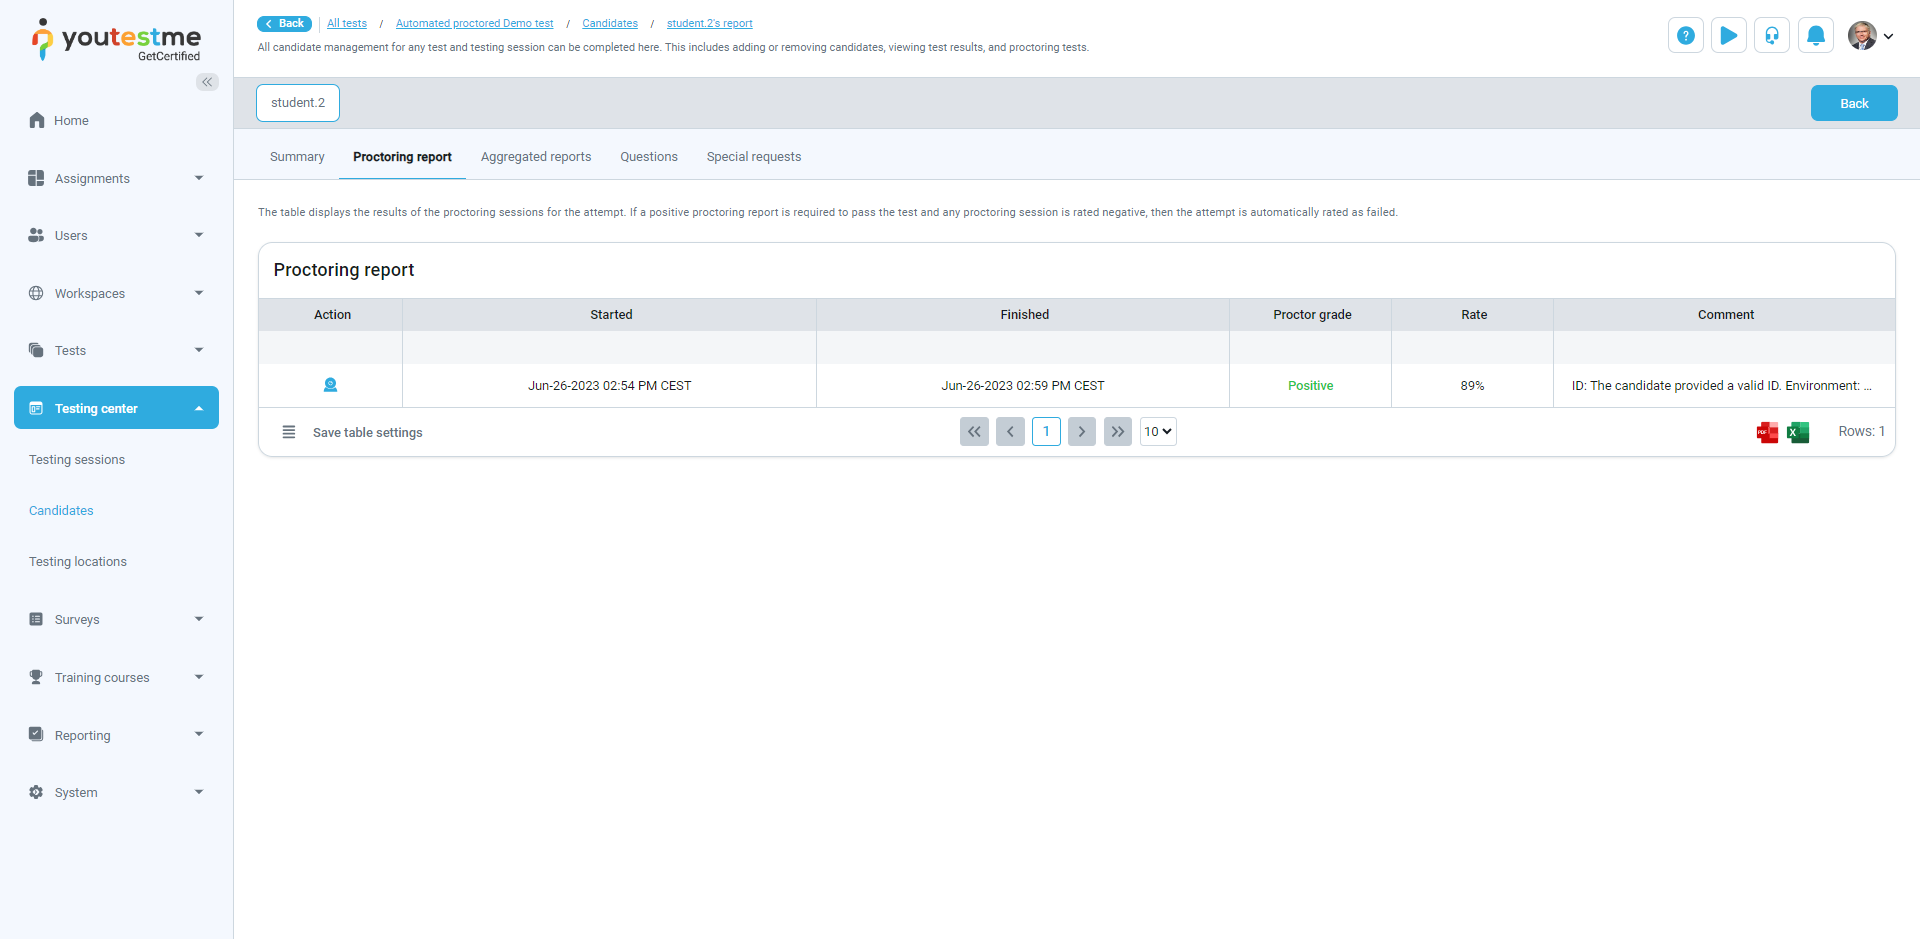Click the page number 1 field
The width and height of the screenshot is (1920, 939).
[1046, 432]
